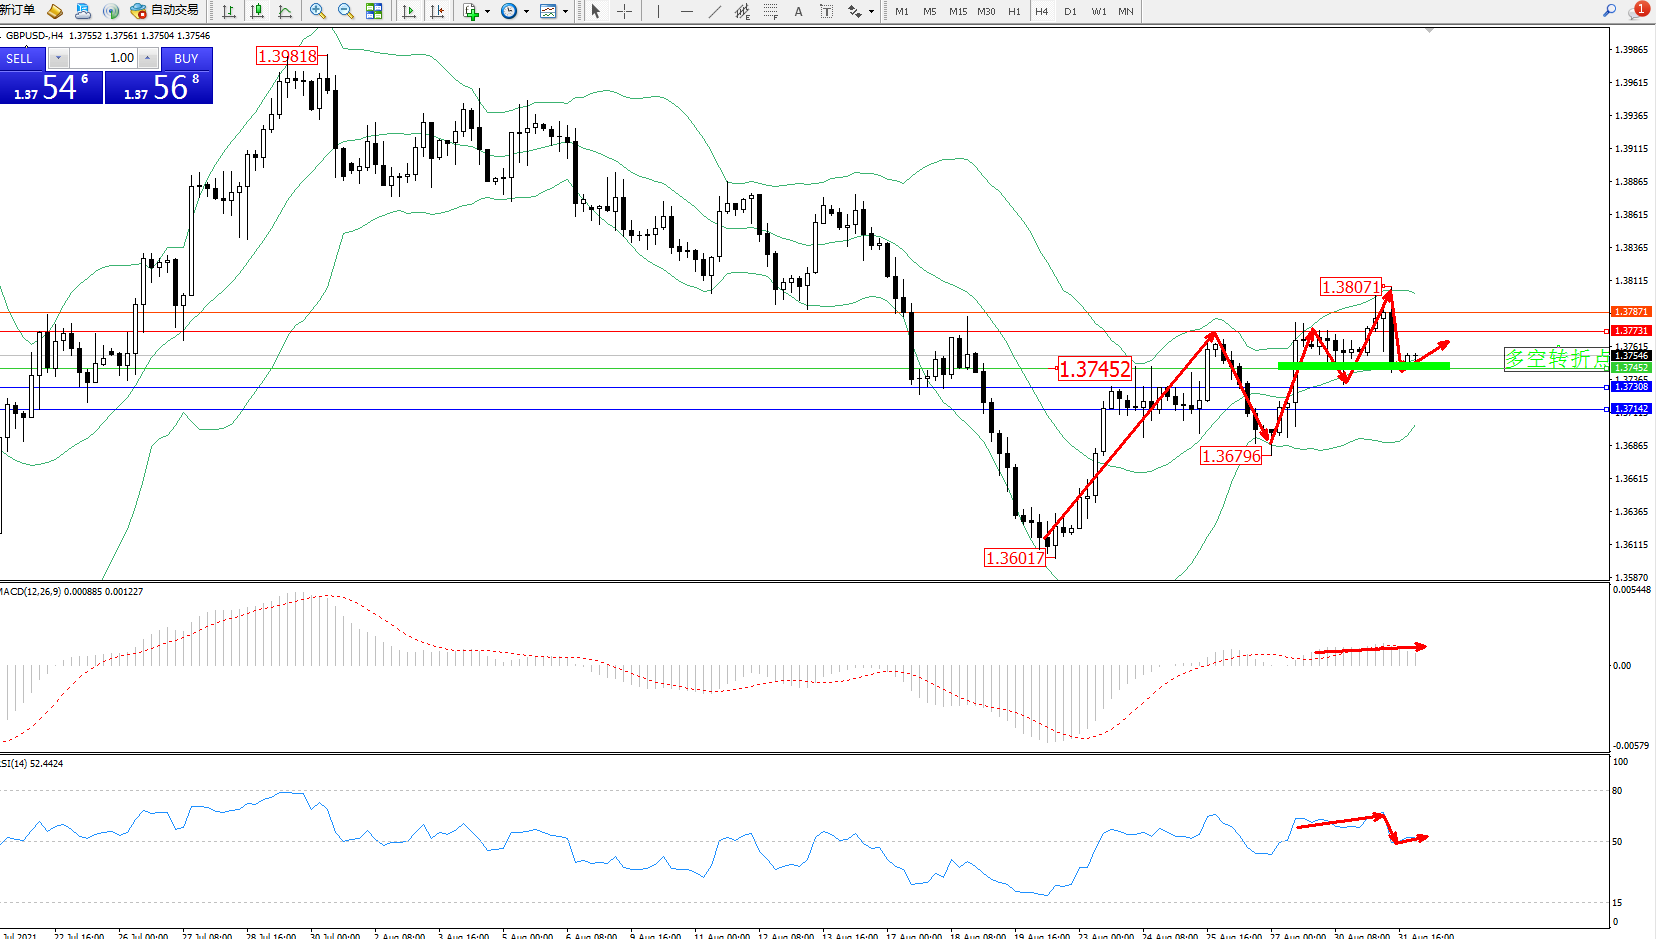The image size is (1656, 939).
Task: Toggle the chart shift button
Action: pyautogui.click(x=437, y=11)
